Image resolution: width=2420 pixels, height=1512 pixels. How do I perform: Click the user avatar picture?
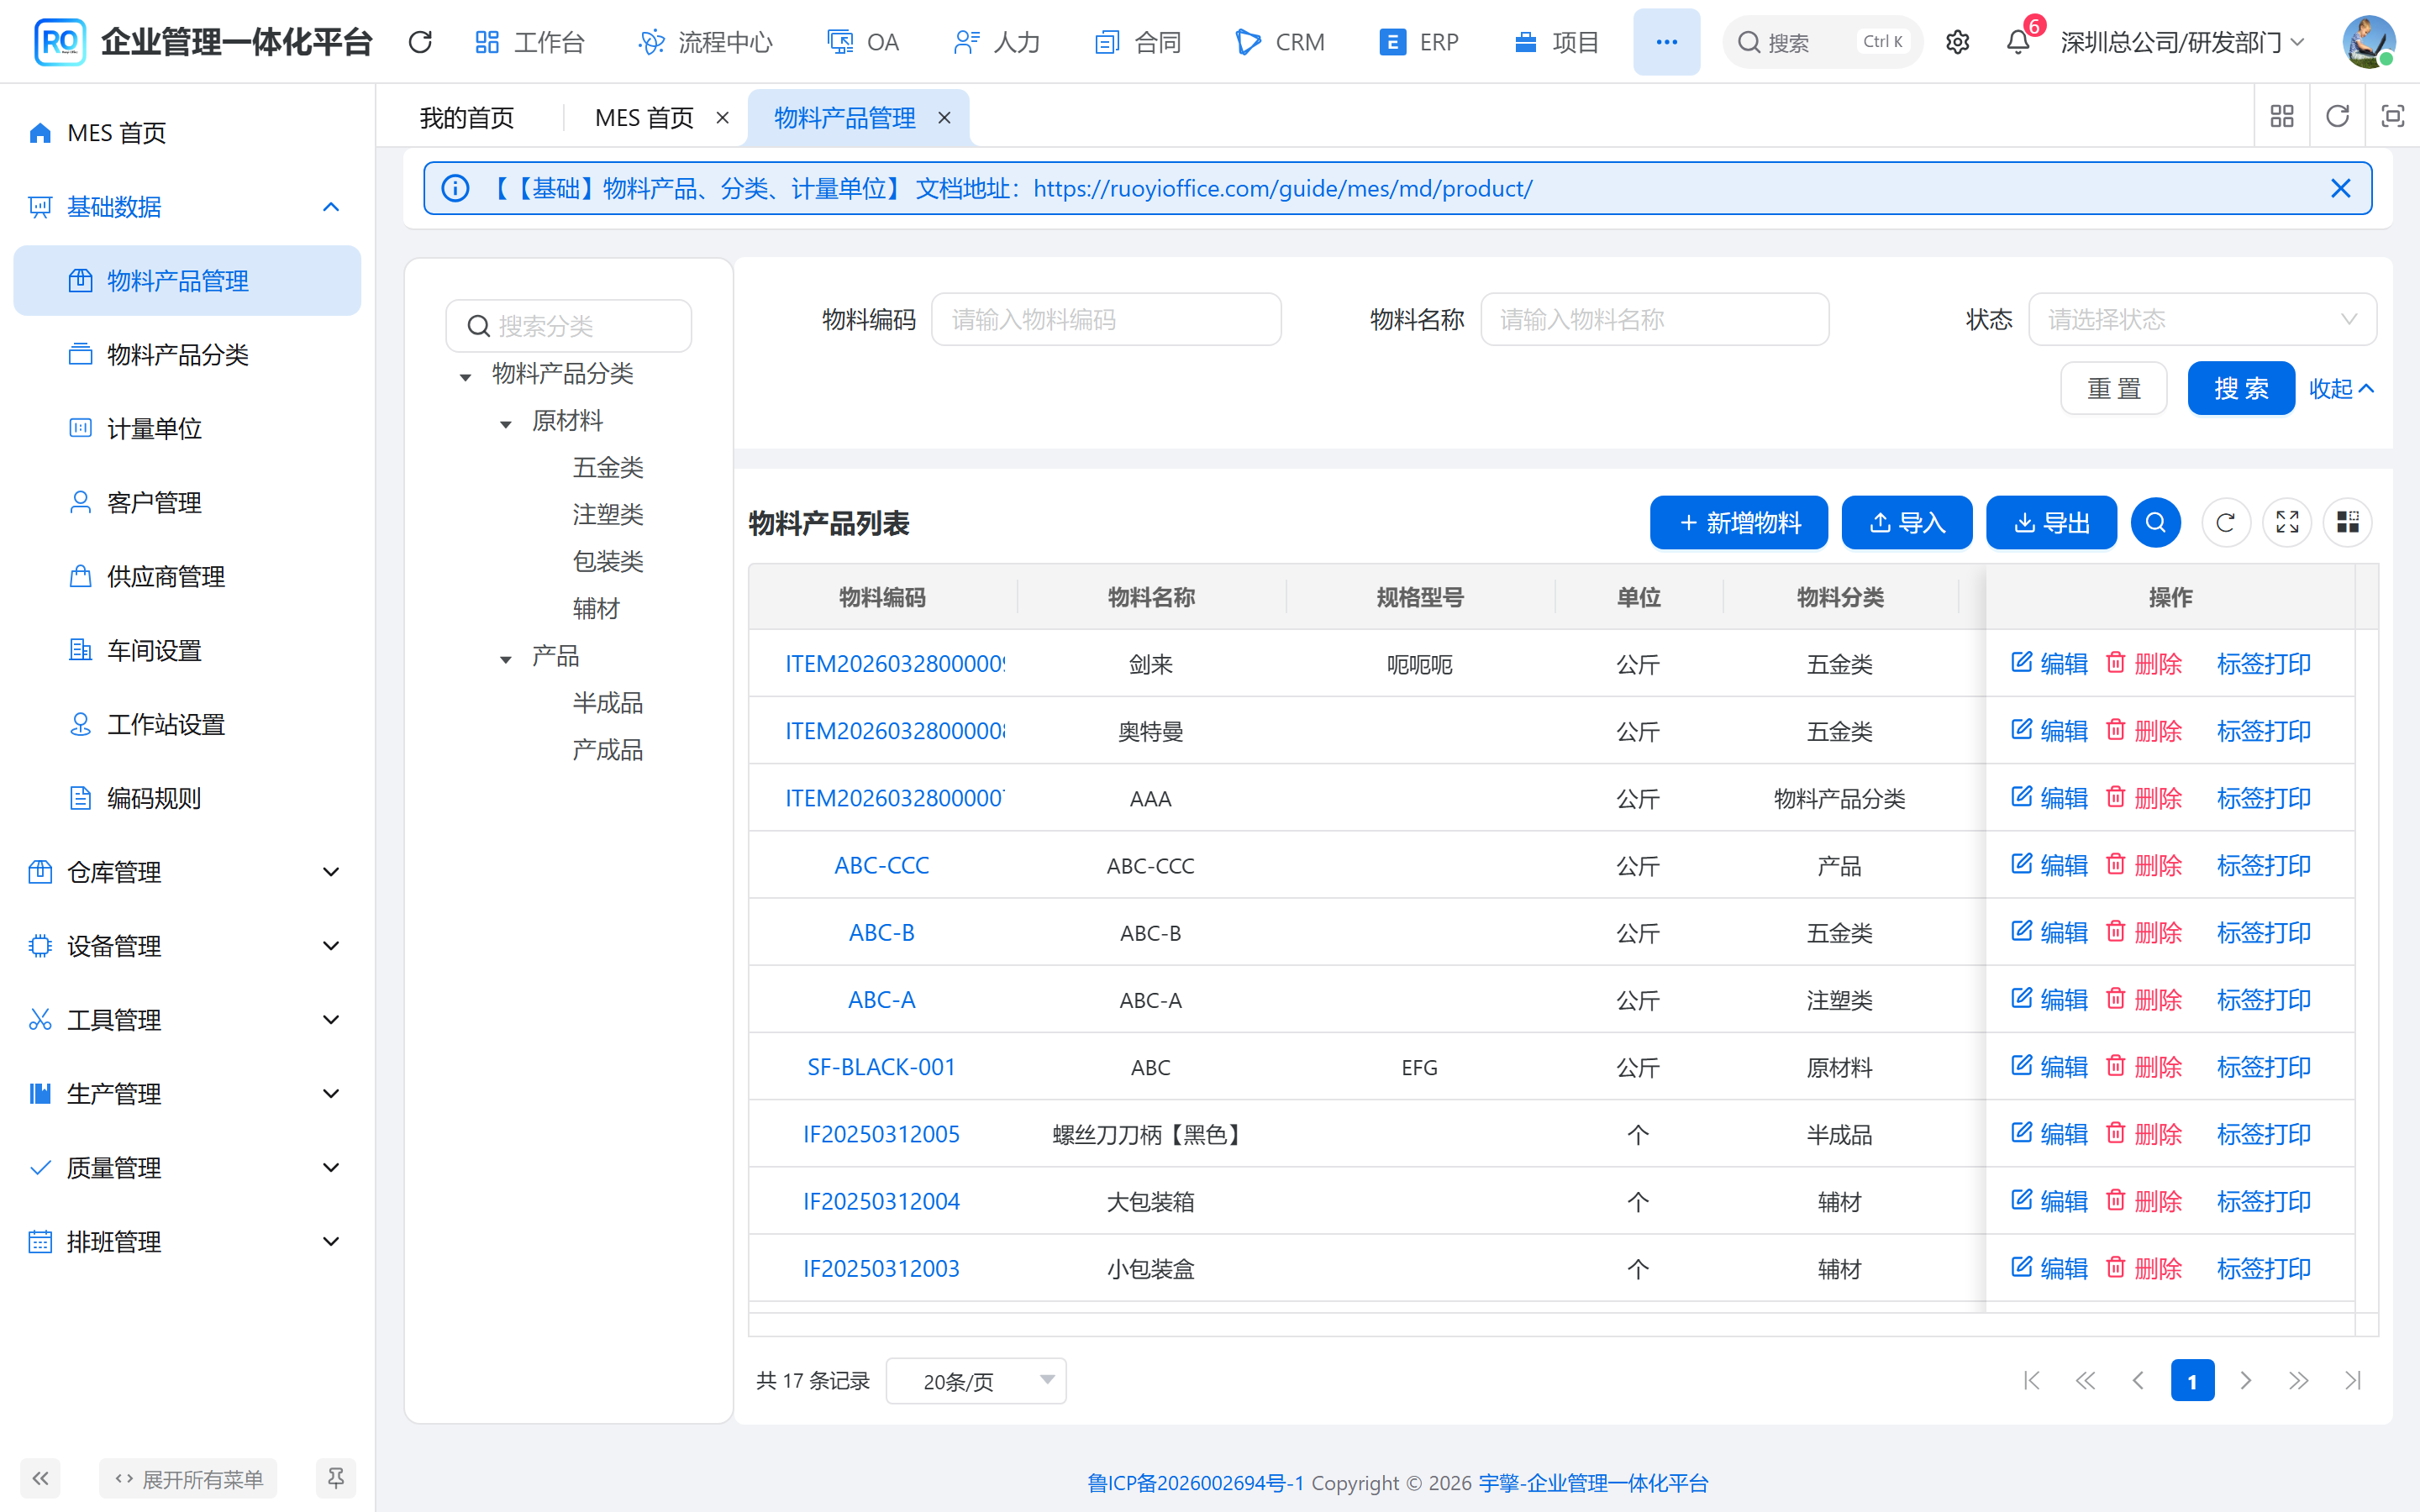[2367, 42]
